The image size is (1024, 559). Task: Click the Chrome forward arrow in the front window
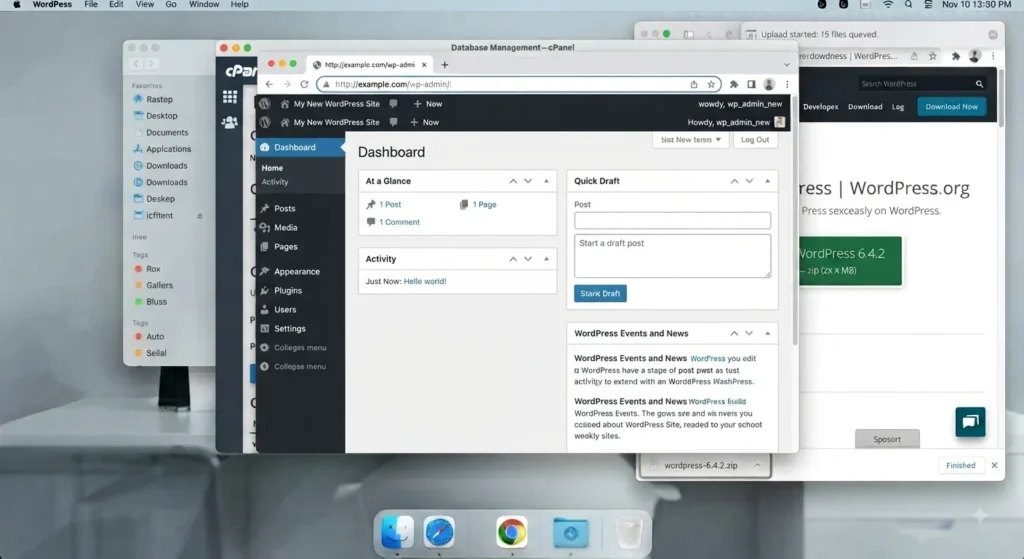(x=287, y=84)
